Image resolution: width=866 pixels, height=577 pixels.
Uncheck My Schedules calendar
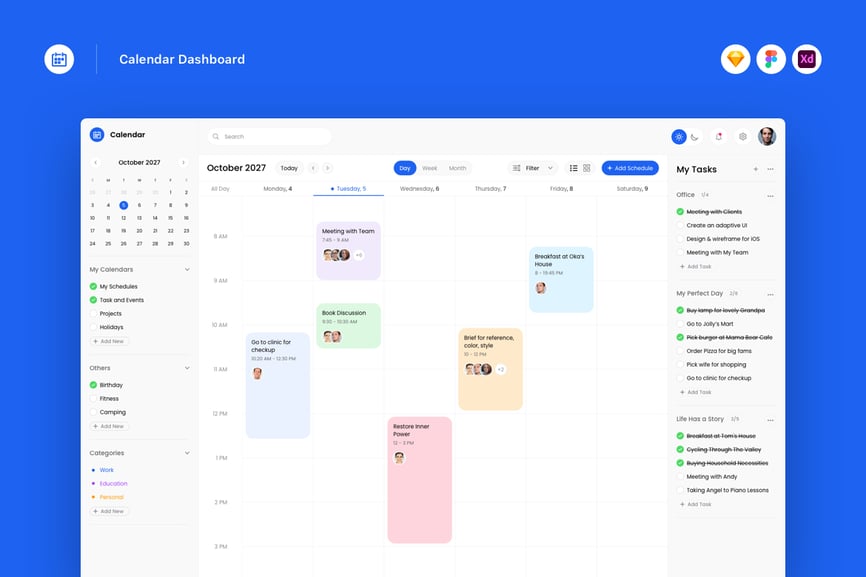tap(94, 287)
